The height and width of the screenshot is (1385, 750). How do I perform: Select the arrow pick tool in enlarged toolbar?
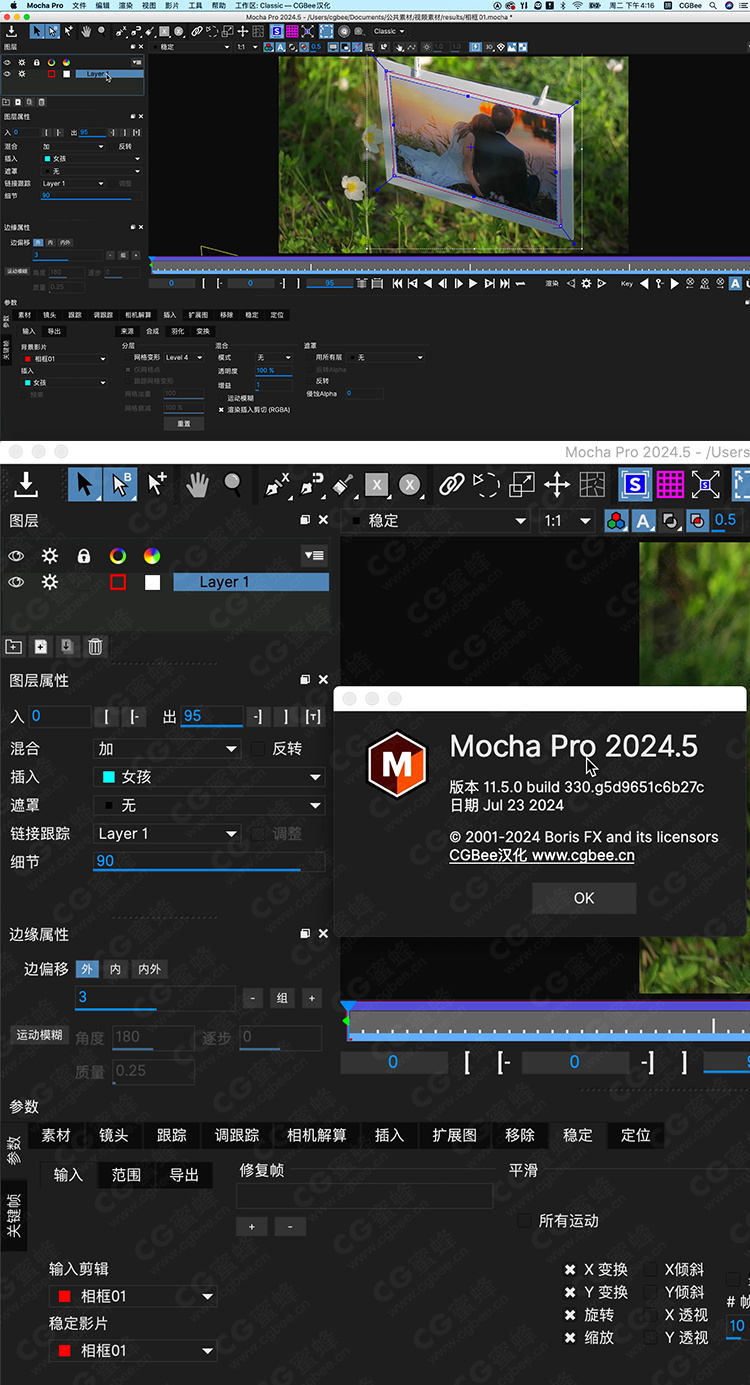[x=85, y=485]
